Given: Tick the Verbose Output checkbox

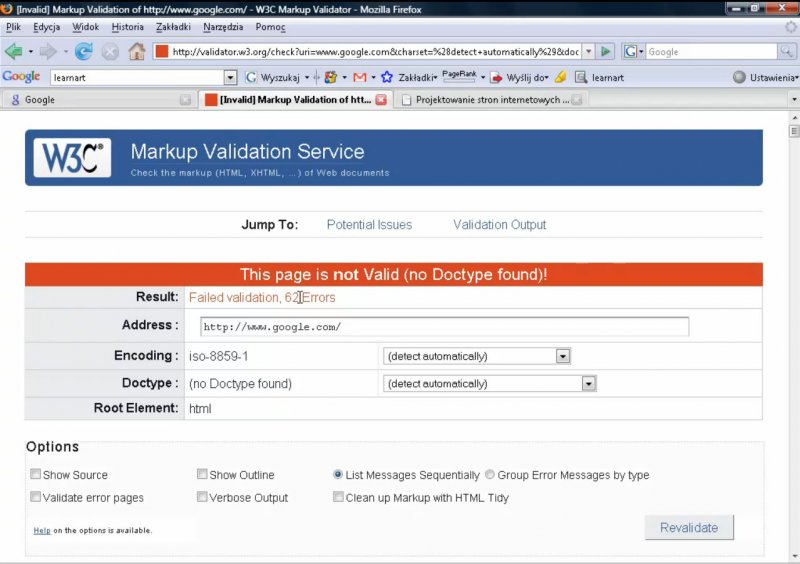Looking at the screenshot, I should coord(202,497).
